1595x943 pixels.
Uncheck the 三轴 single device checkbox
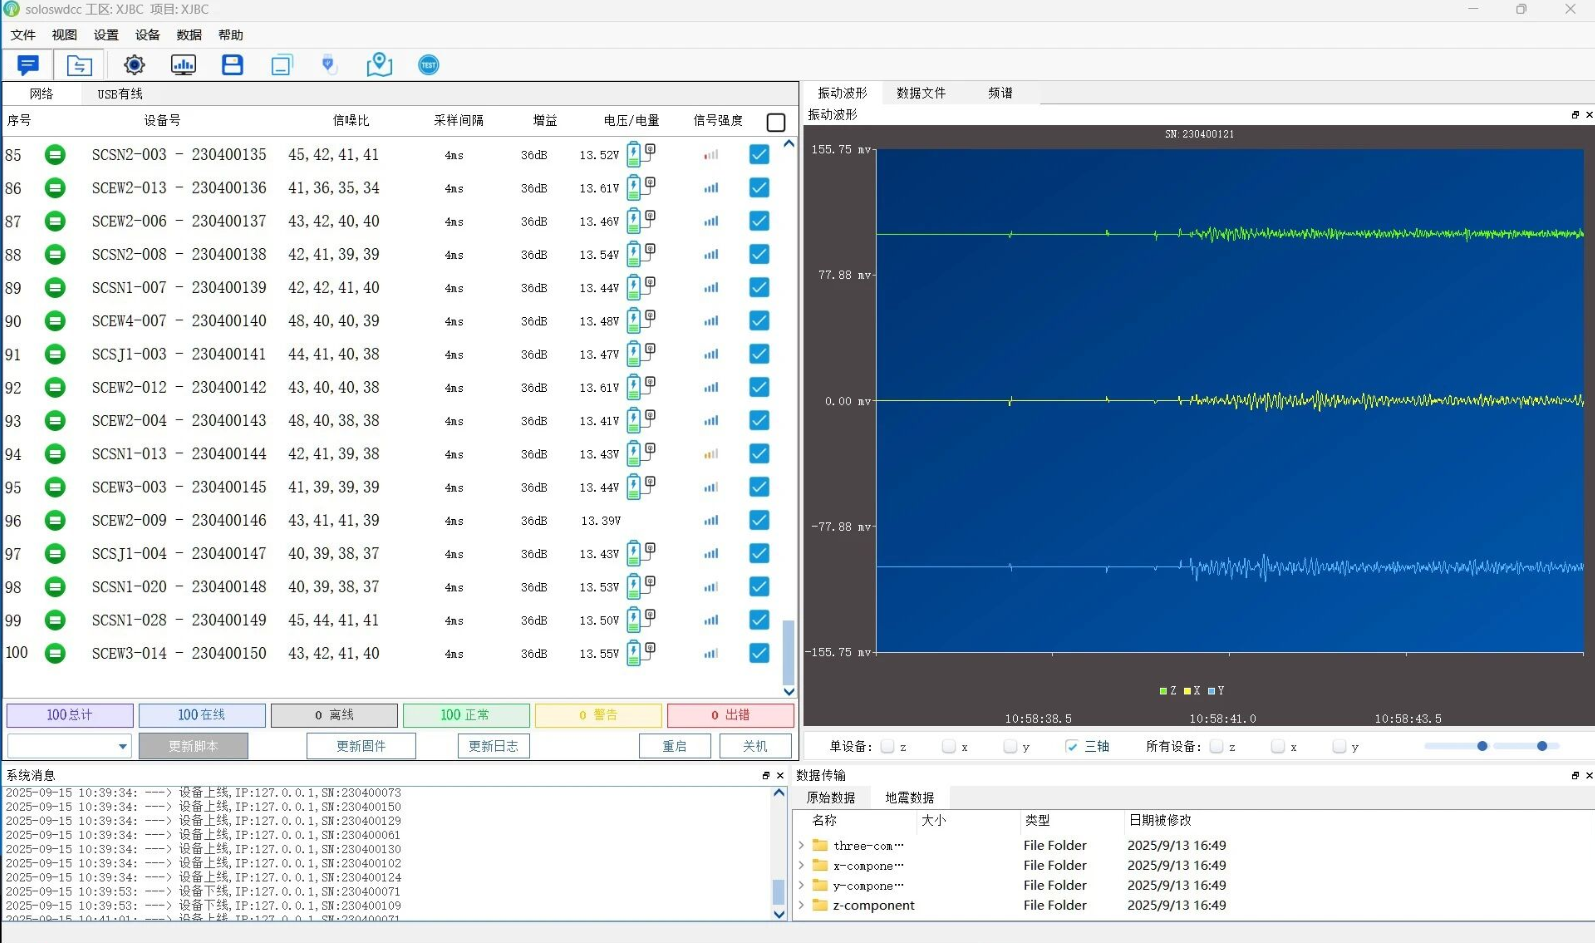(x=1071, y=746)
